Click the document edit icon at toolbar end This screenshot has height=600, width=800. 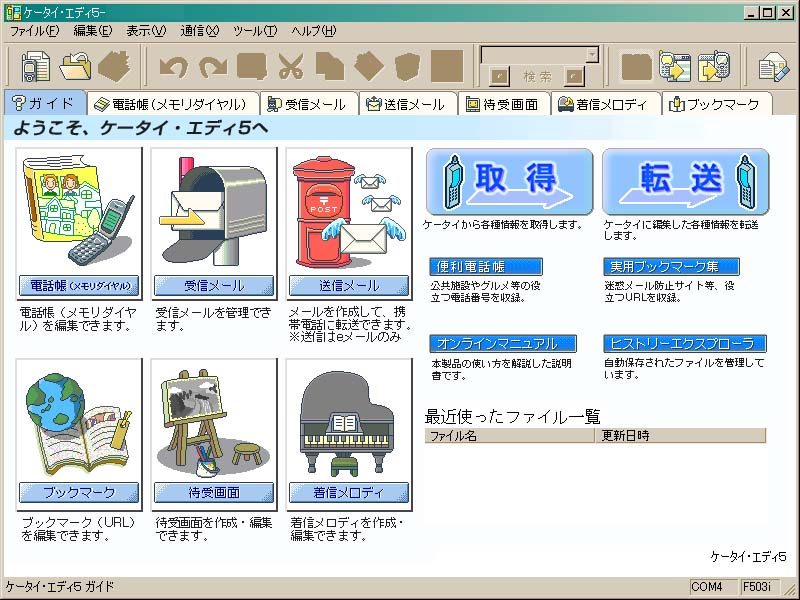coord(773,66)
